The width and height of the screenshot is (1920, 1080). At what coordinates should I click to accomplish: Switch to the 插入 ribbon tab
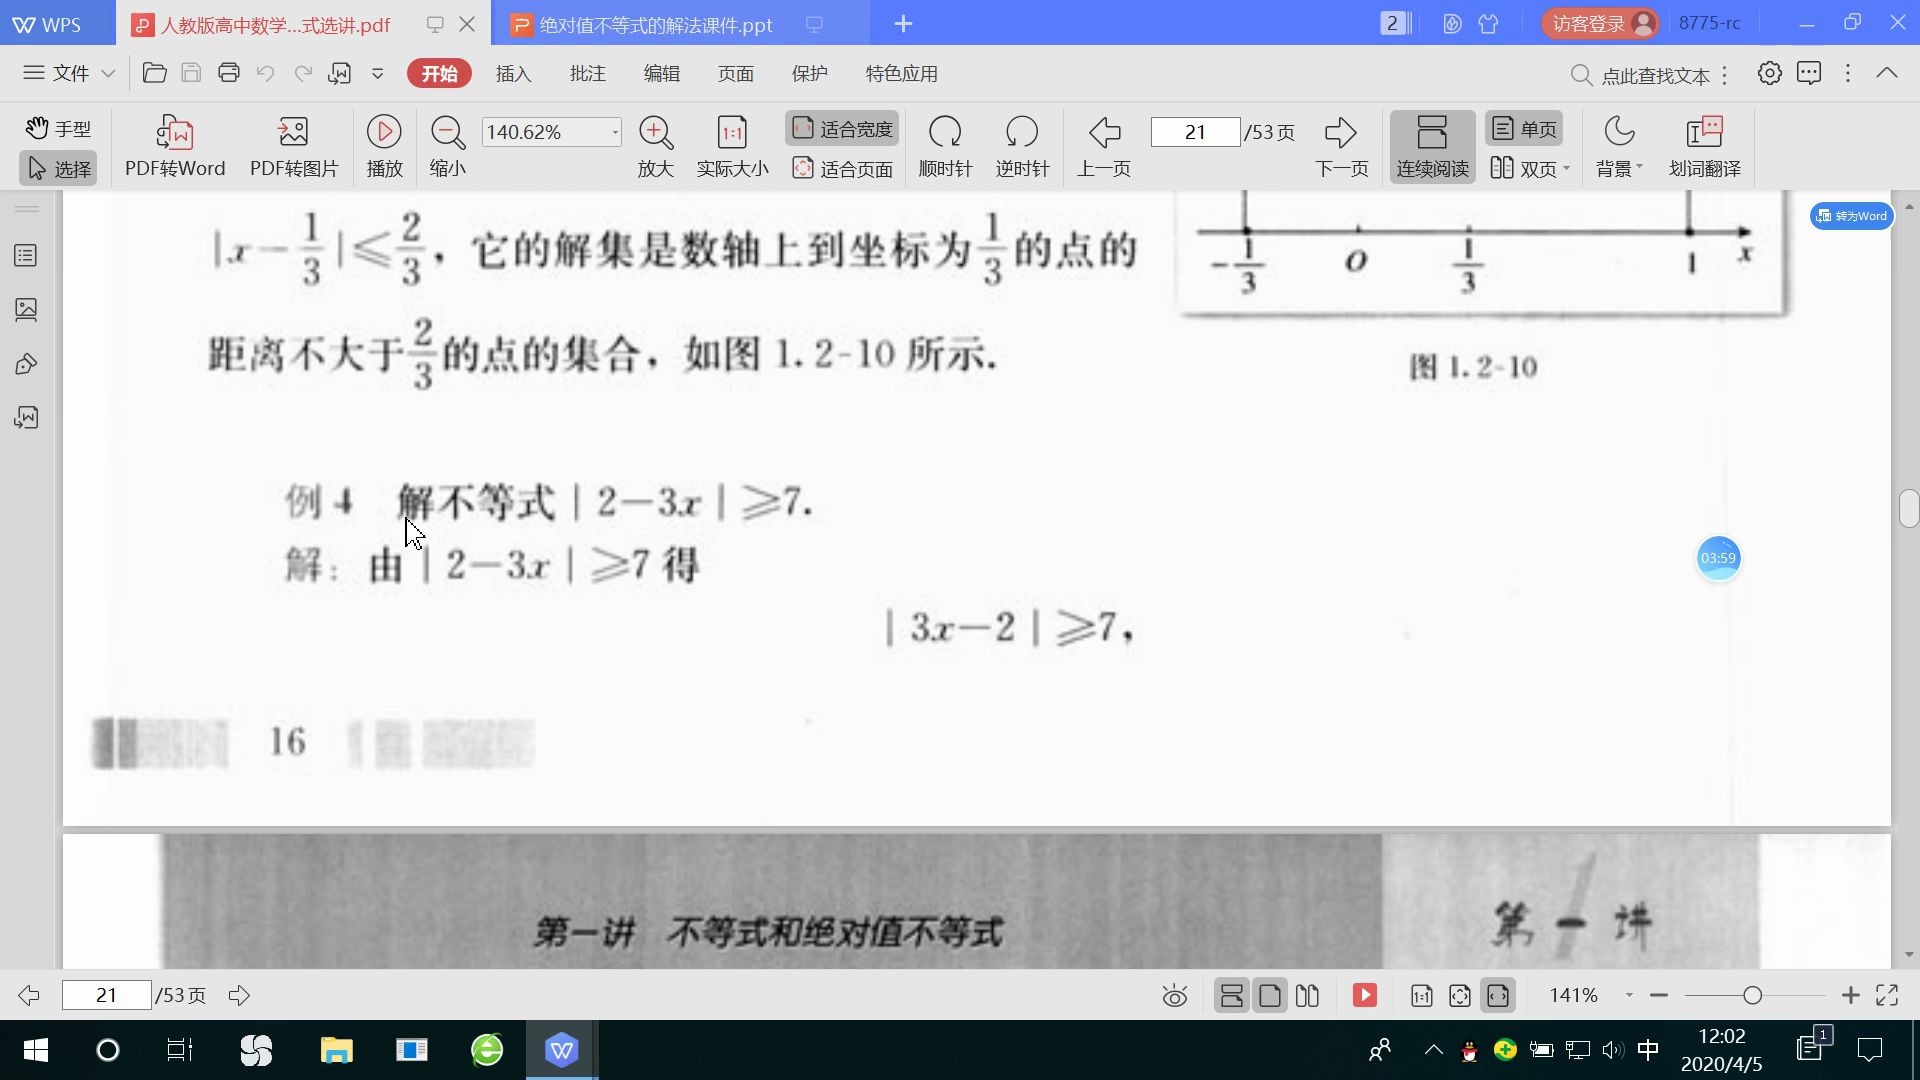pyautogui.click(x=513, y=73)
